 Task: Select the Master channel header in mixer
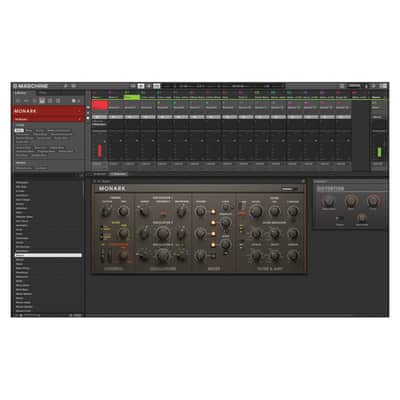(378, 97)
